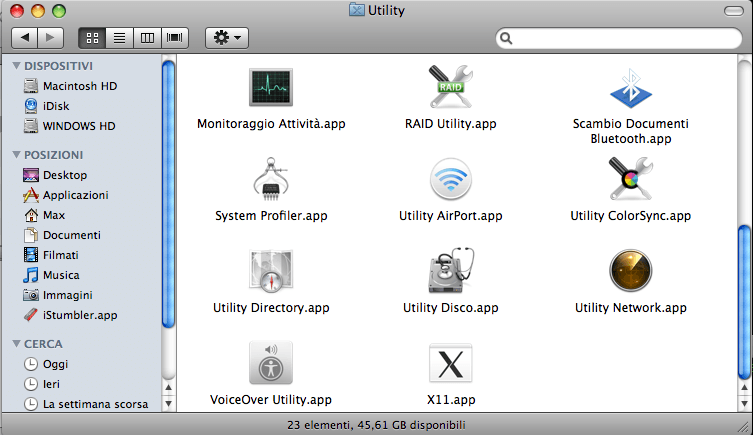Image resolution: width=753 pixels, height=435 pixels.
Task: Open iDisk in the sidebar
Action: click(47, 106)
